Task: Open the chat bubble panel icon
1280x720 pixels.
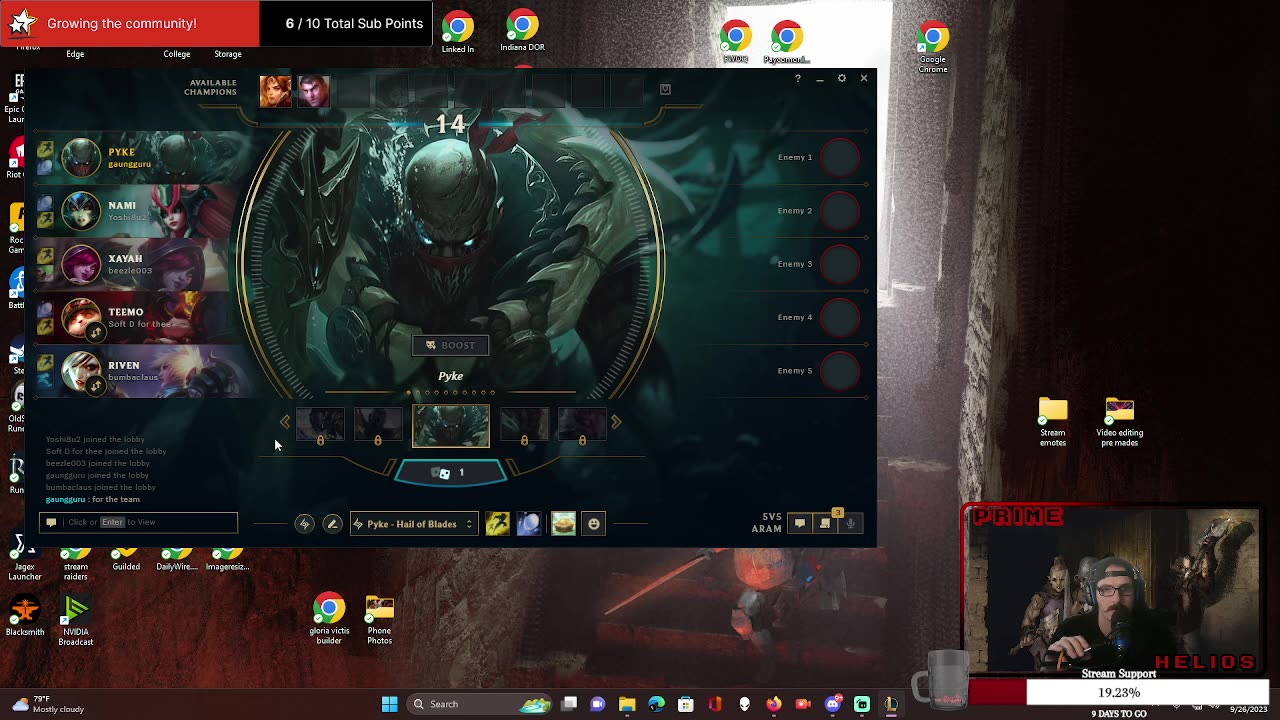Action: [800, 523]
